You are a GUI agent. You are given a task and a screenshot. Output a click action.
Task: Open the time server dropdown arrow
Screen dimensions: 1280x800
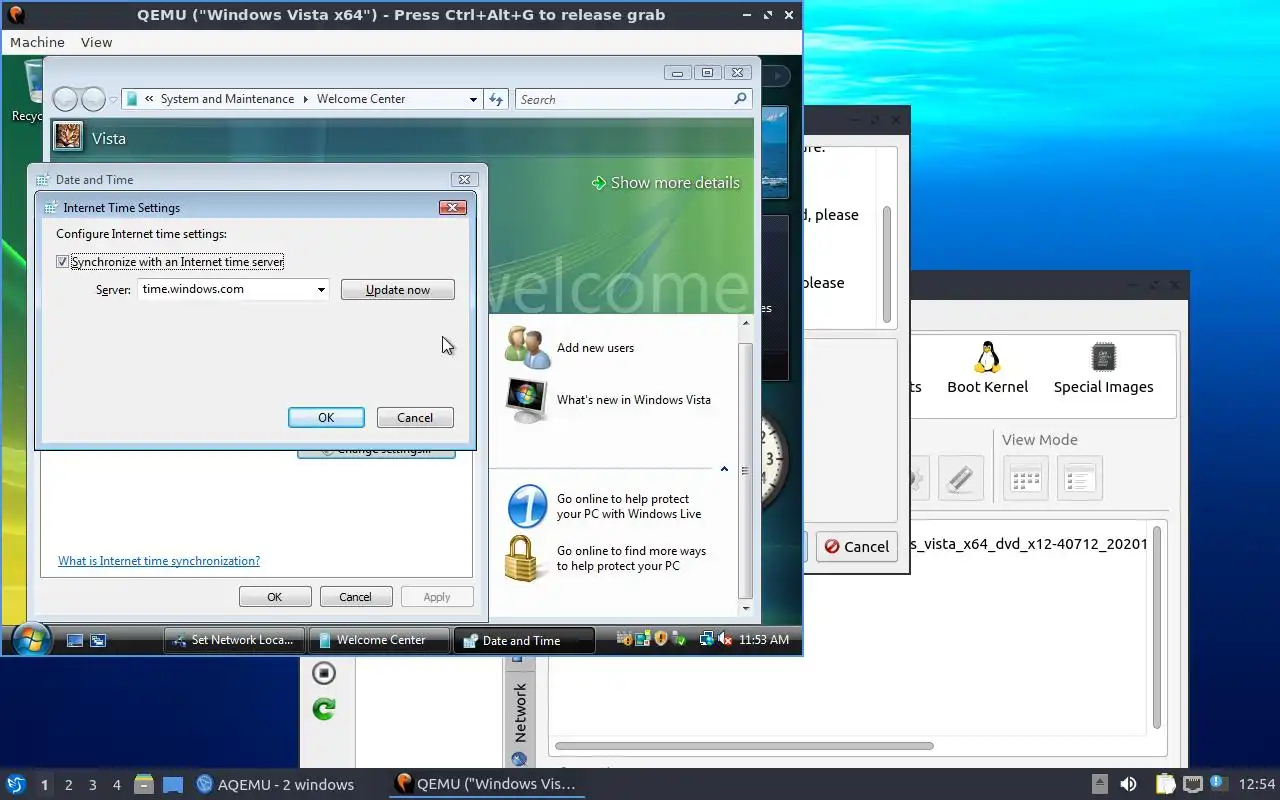point(321,290)
